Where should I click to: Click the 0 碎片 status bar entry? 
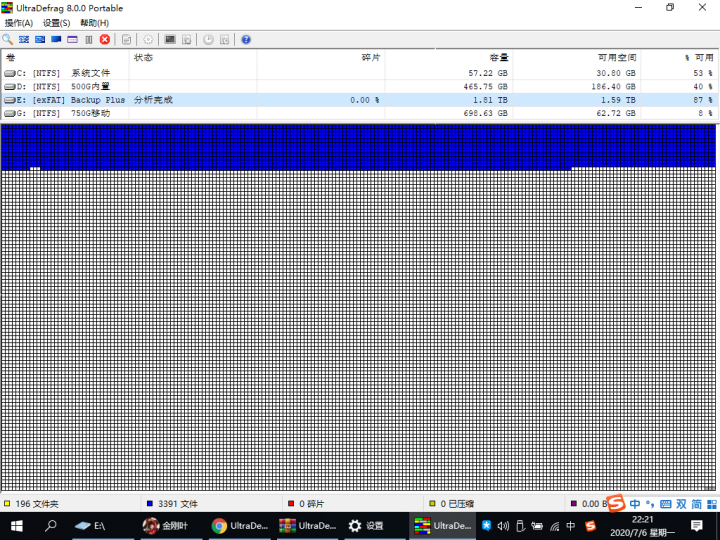click(311, 504)
